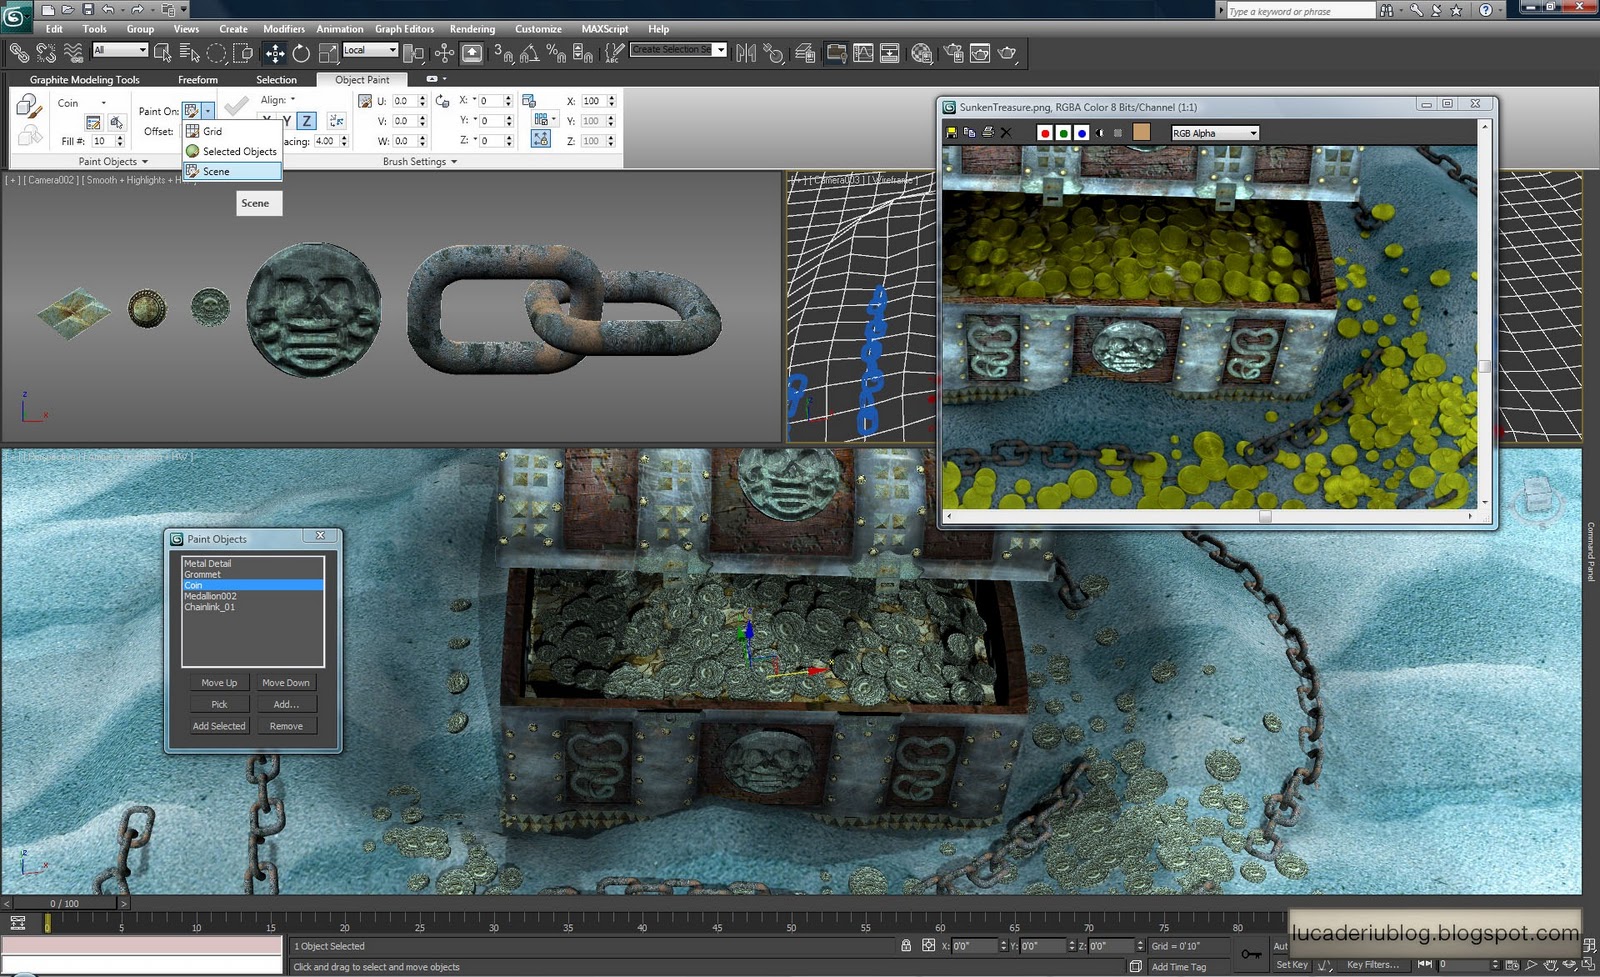Click the Save Image icon in render window
This screenshot has height=977, width=1600.
coord(951,133)
